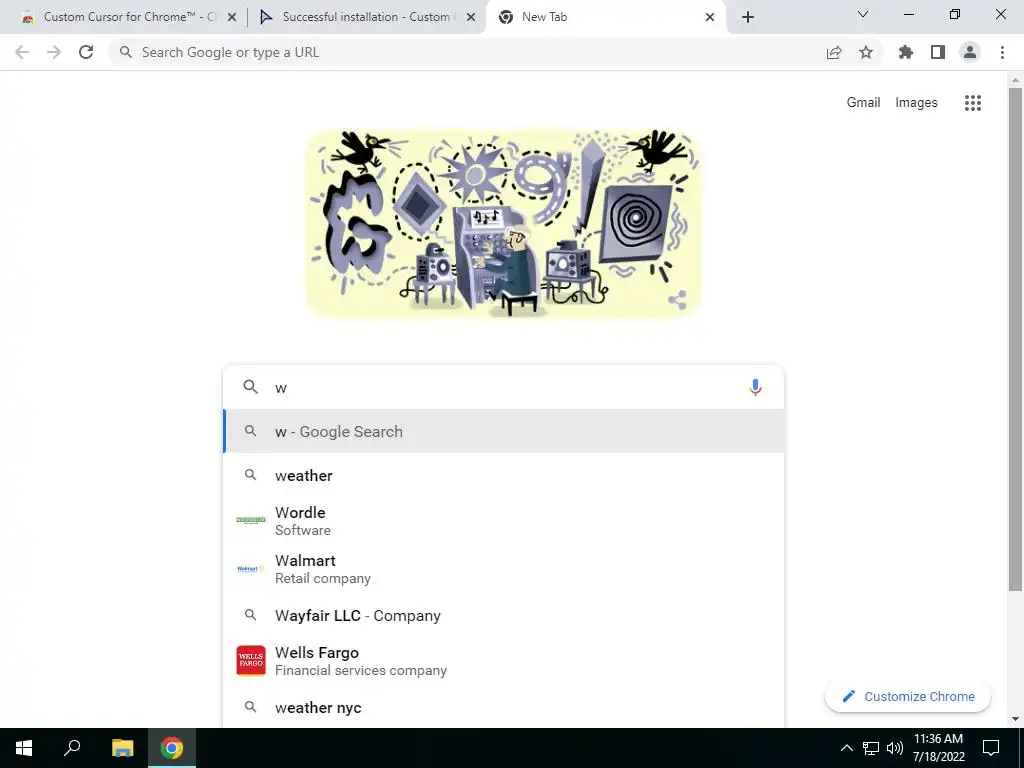Reload the page with the refresh icon
This screenshot has height=768, width=1024.
(86, 52)
